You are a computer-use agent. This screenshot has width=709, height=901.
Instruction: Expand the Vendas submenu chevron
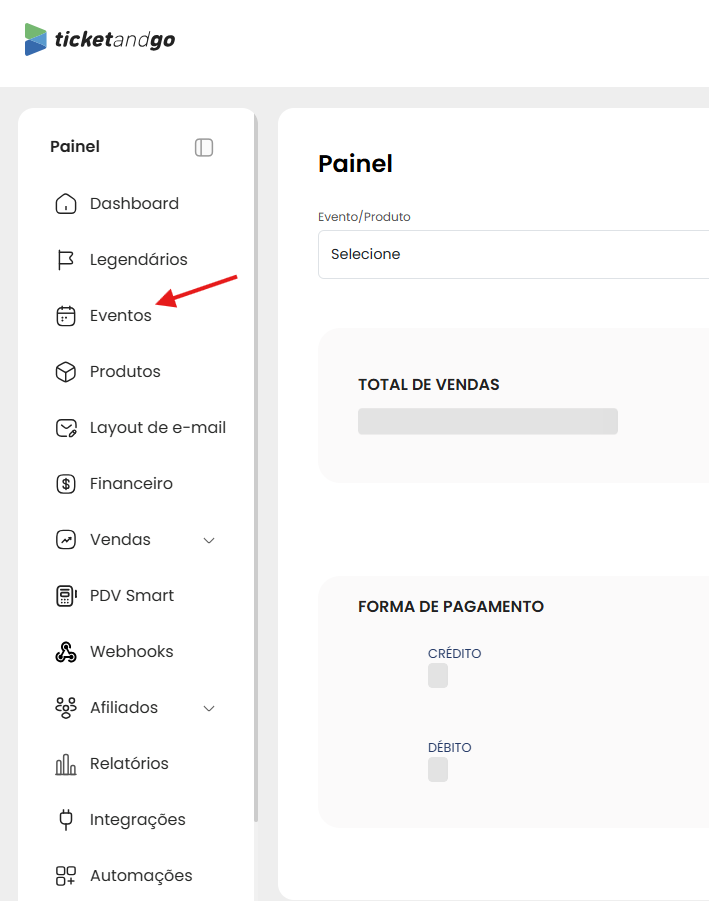209,540
